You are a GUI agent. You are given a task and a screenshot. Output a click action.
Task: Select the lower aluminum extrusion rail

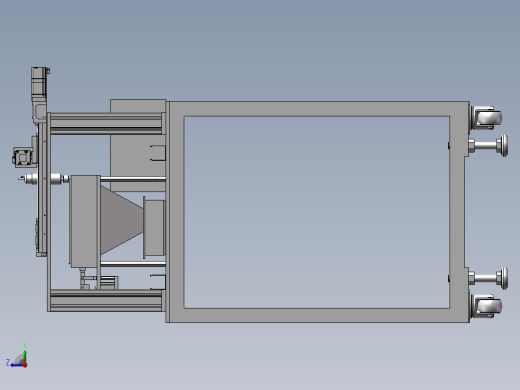coord(106,300)
